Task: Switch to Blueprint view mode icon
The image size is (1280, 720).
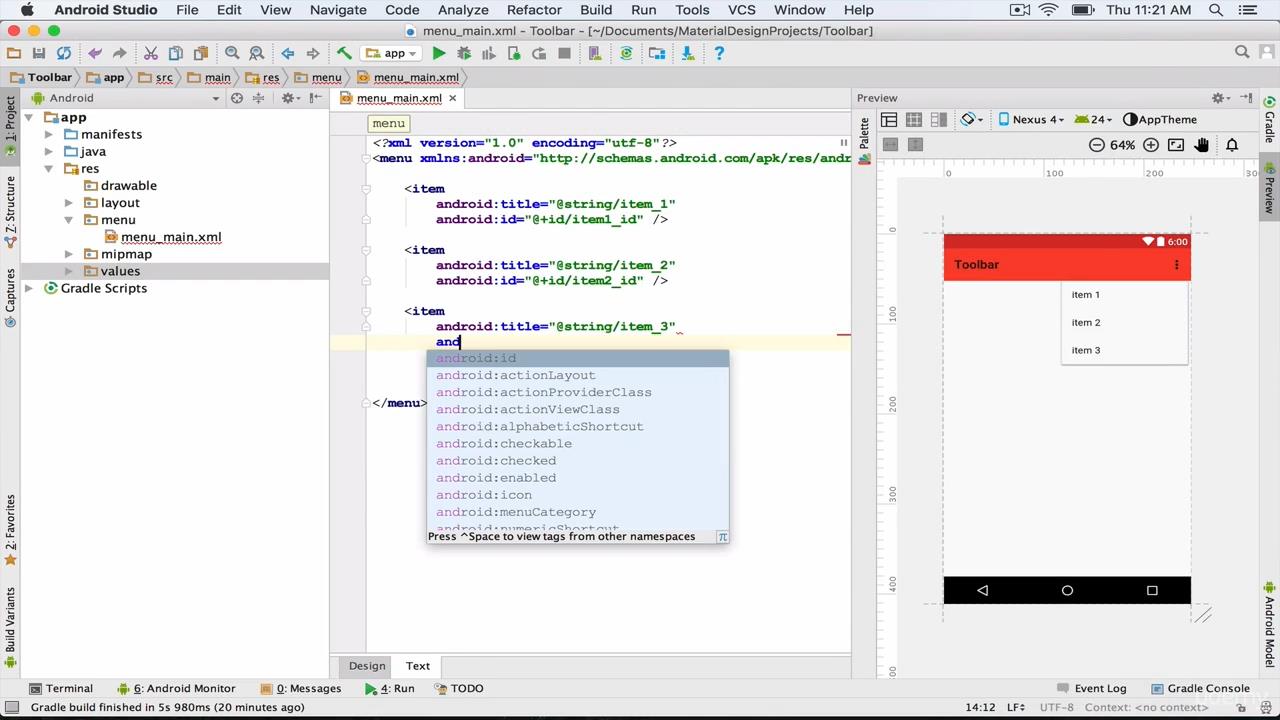Action: tap(914, 120)
